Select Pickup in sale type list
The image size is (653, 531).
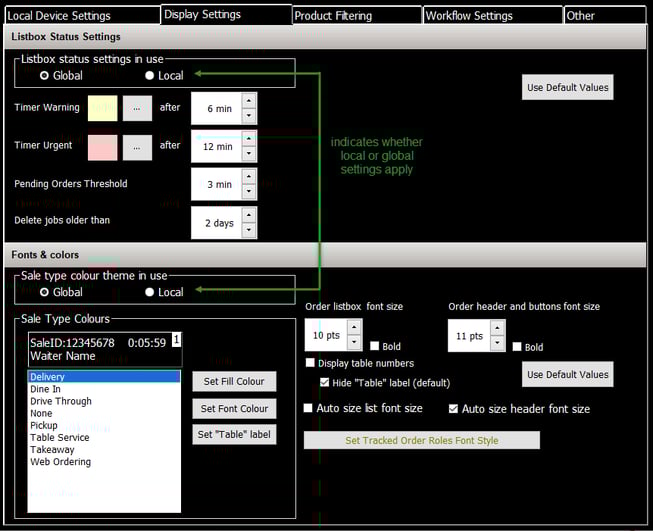coord(104,425)
